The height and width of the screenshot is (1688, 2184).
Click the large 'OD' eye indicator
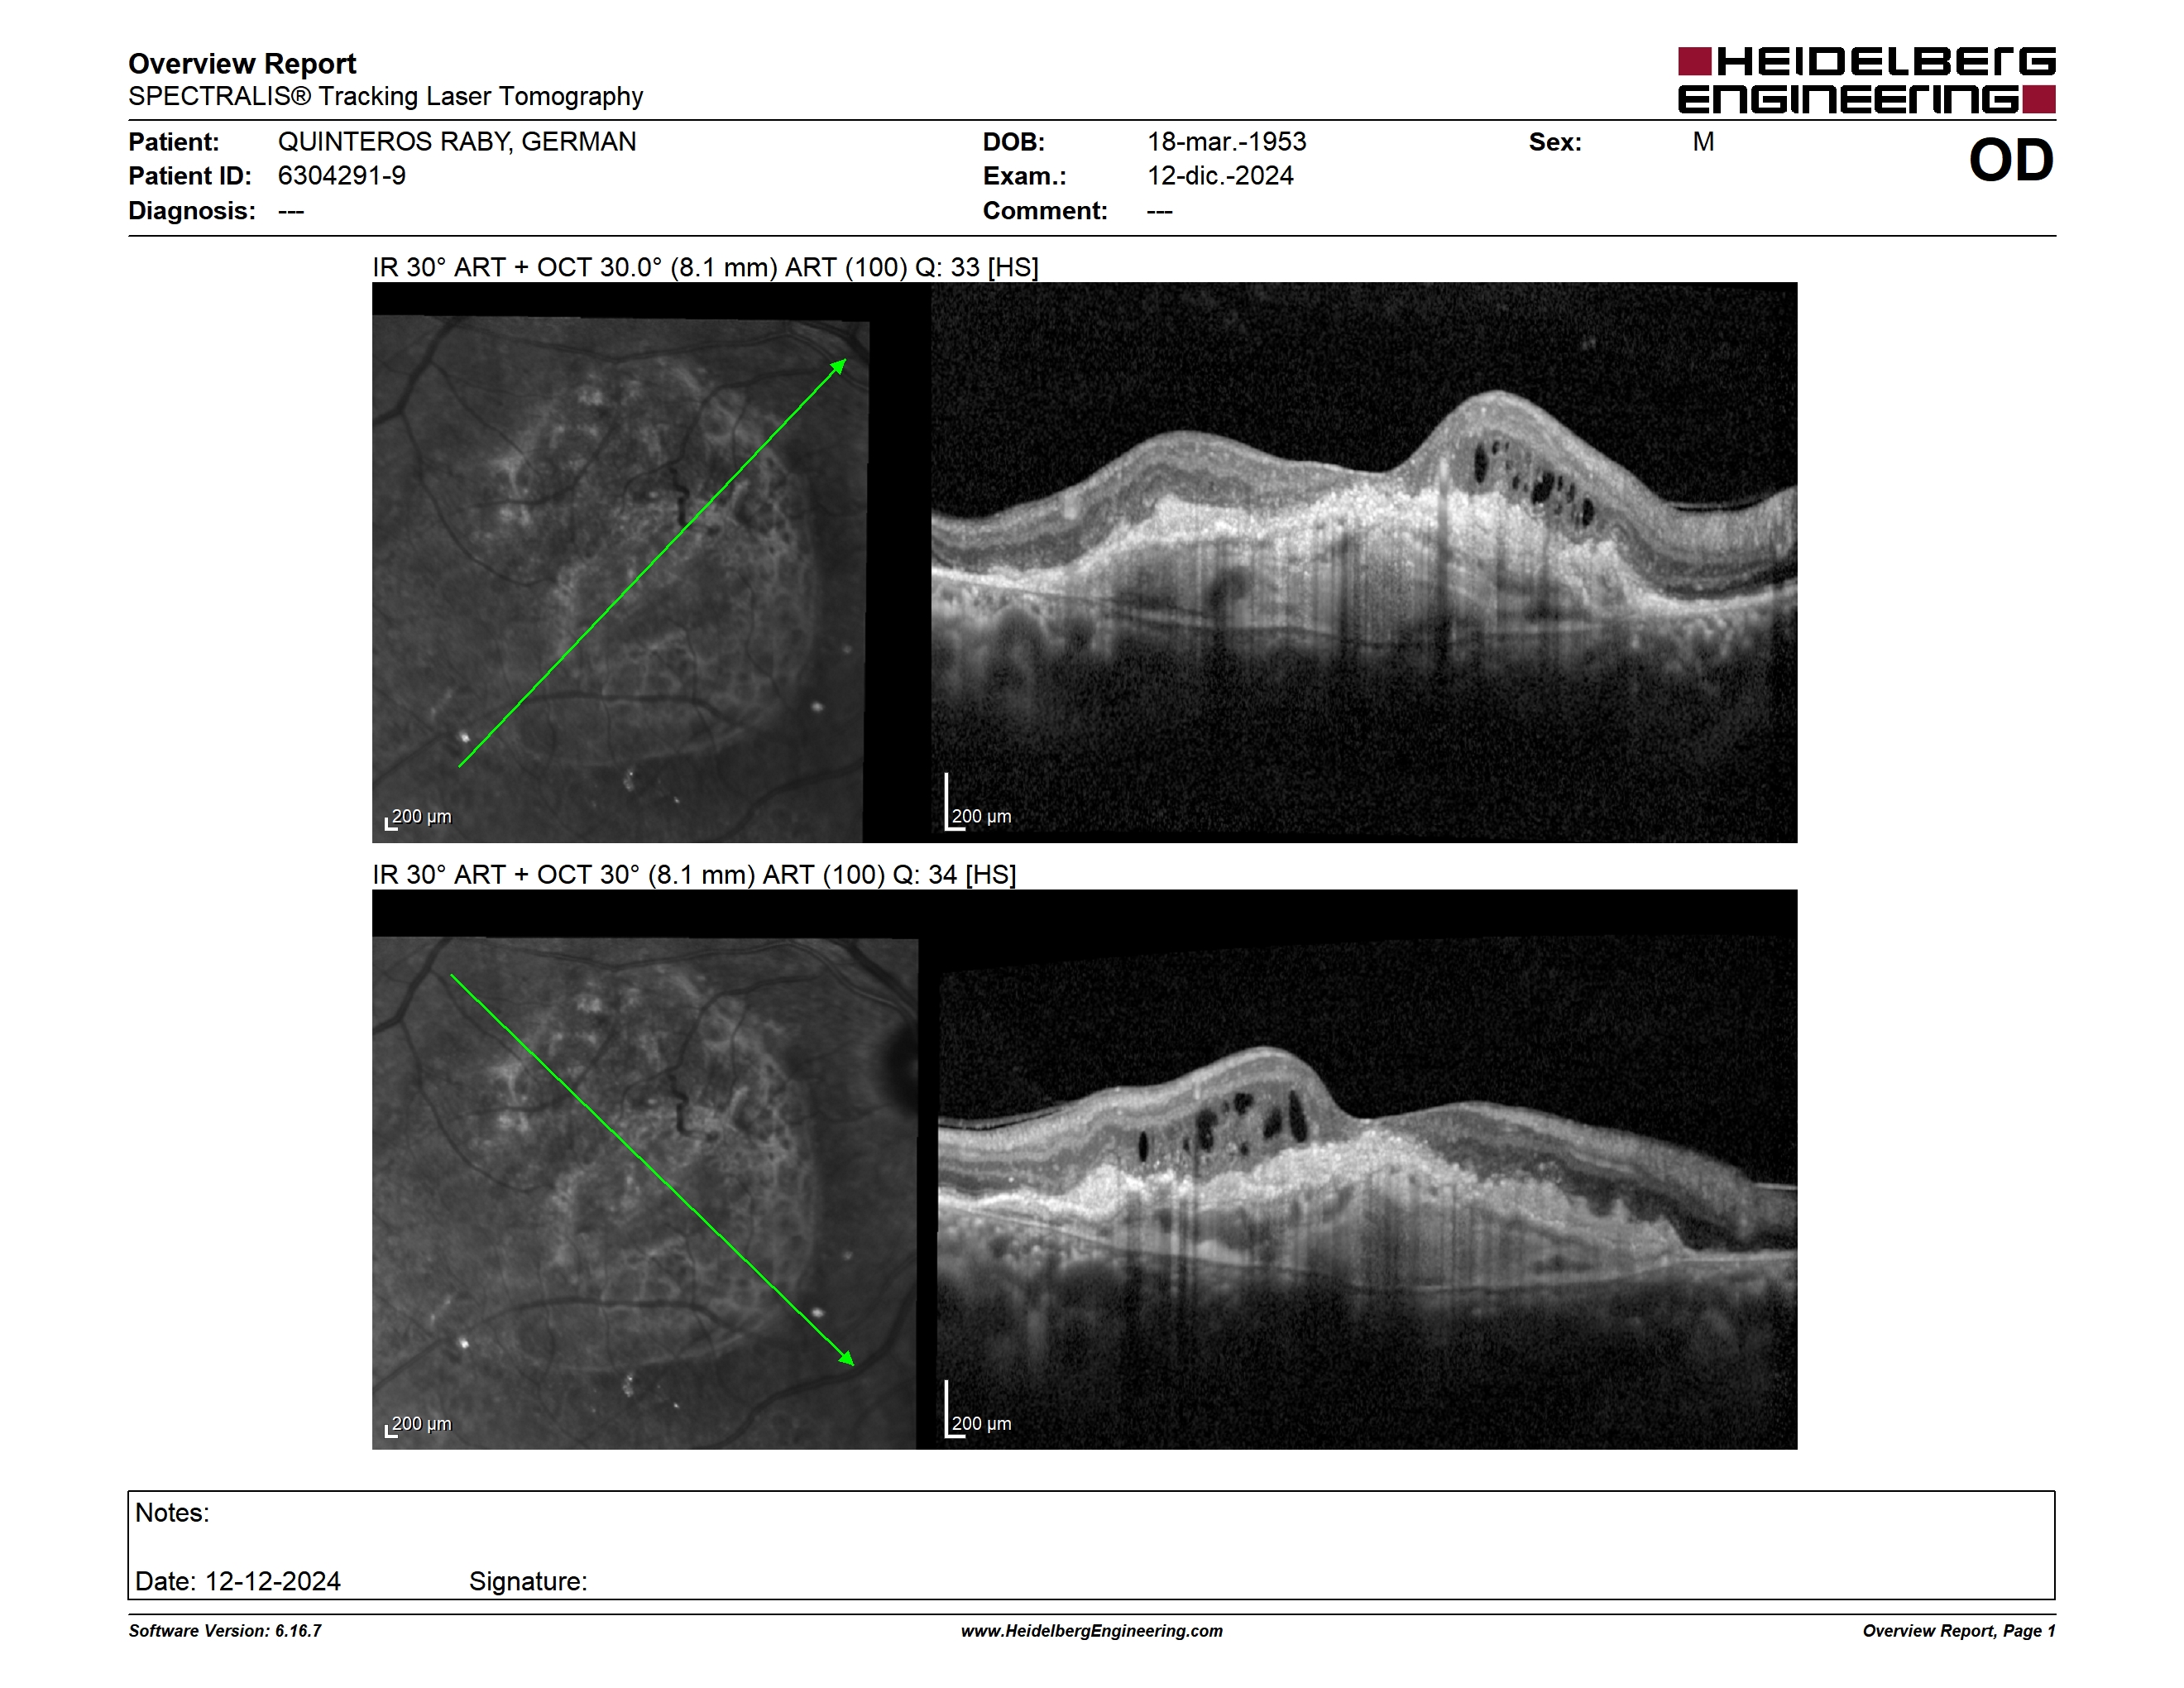tap(2011, 160)
